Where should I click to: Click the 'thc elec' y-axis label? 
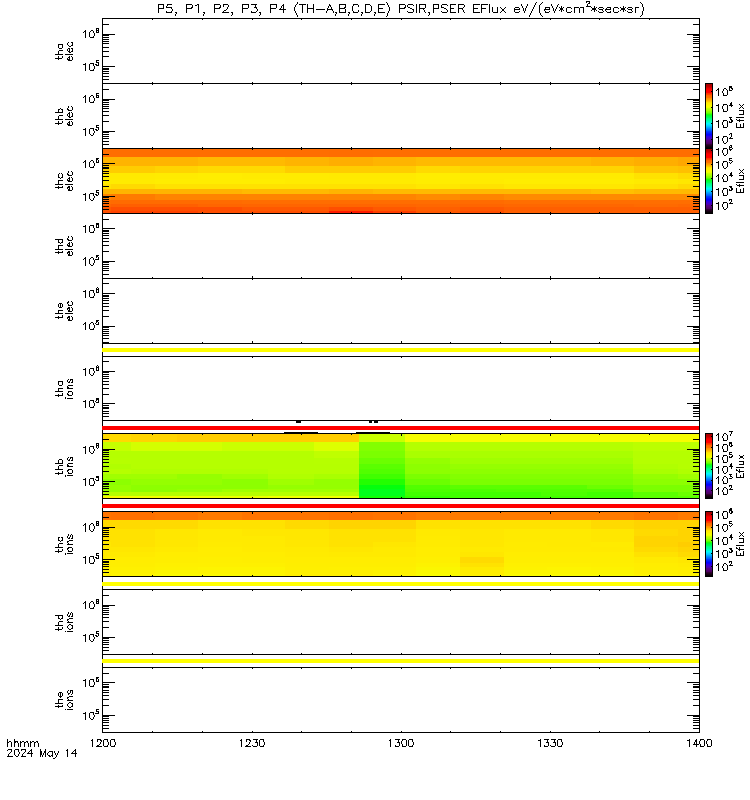click(x=65, y=181)
